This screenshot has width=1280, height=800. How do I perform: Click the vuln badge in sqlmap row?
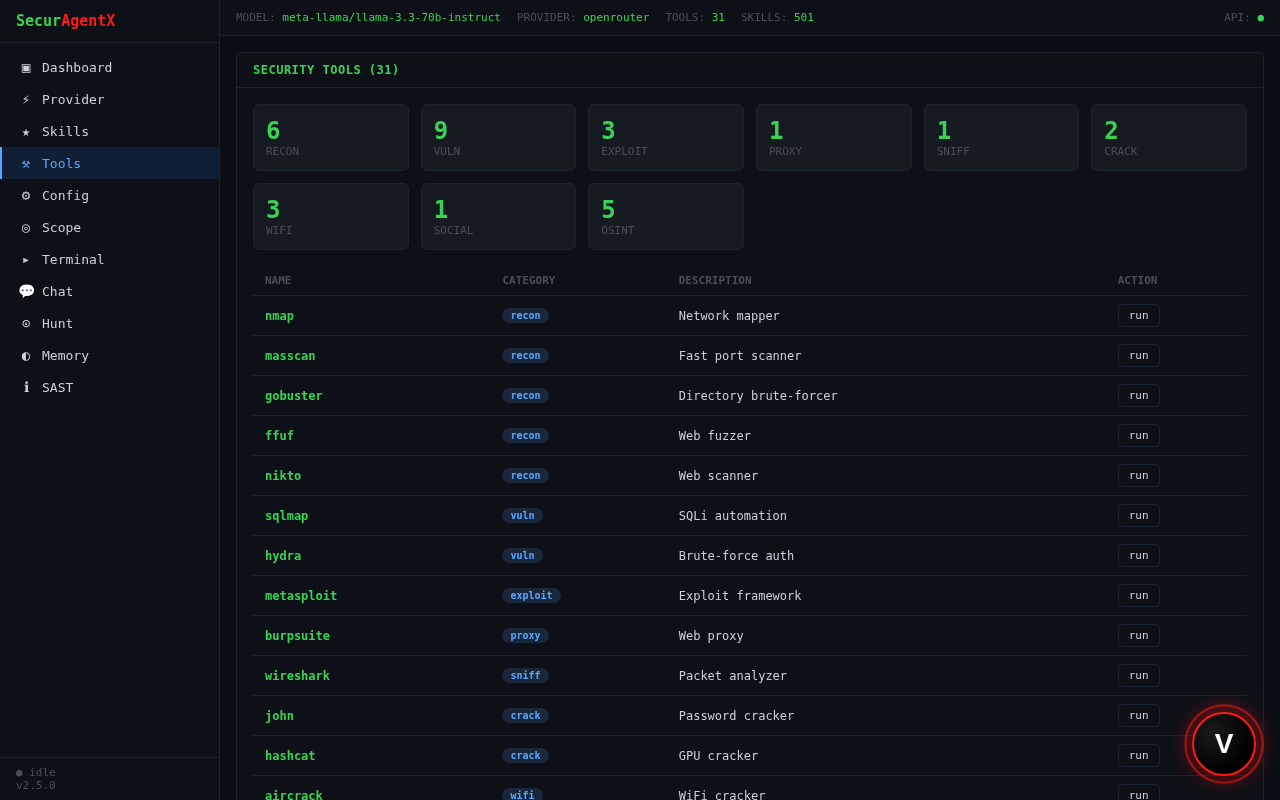[522, 515]
